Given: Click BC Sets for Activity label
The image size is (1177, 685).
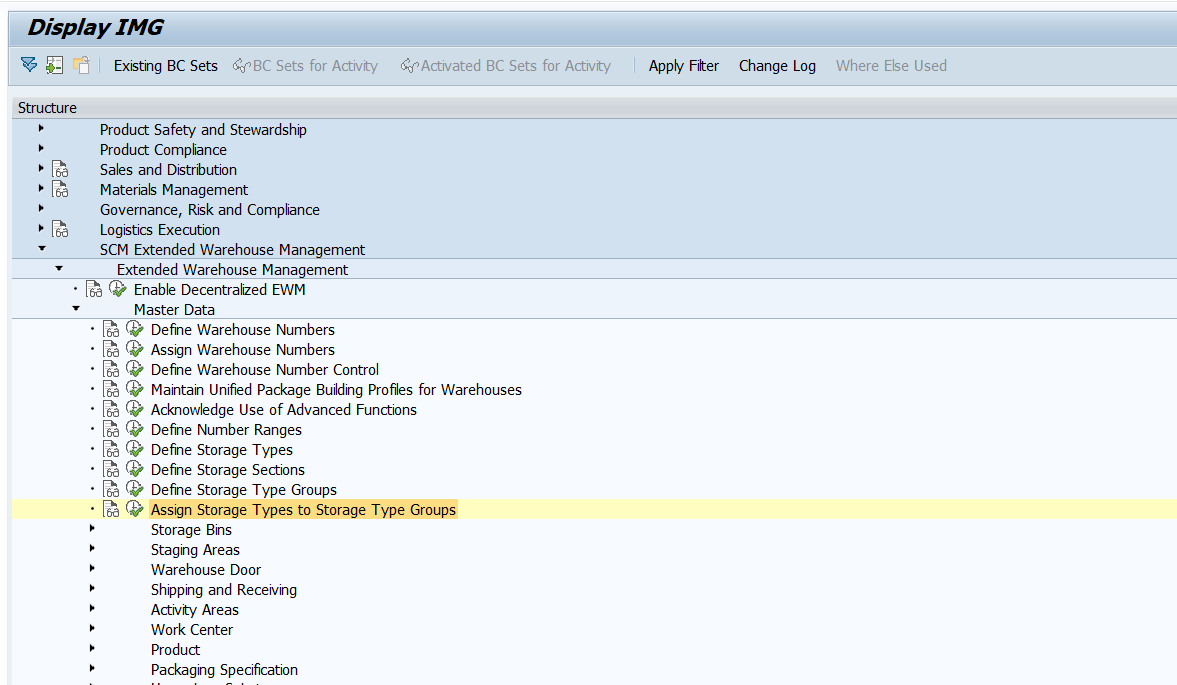Looking at the screenshot, I should (315, 66).
